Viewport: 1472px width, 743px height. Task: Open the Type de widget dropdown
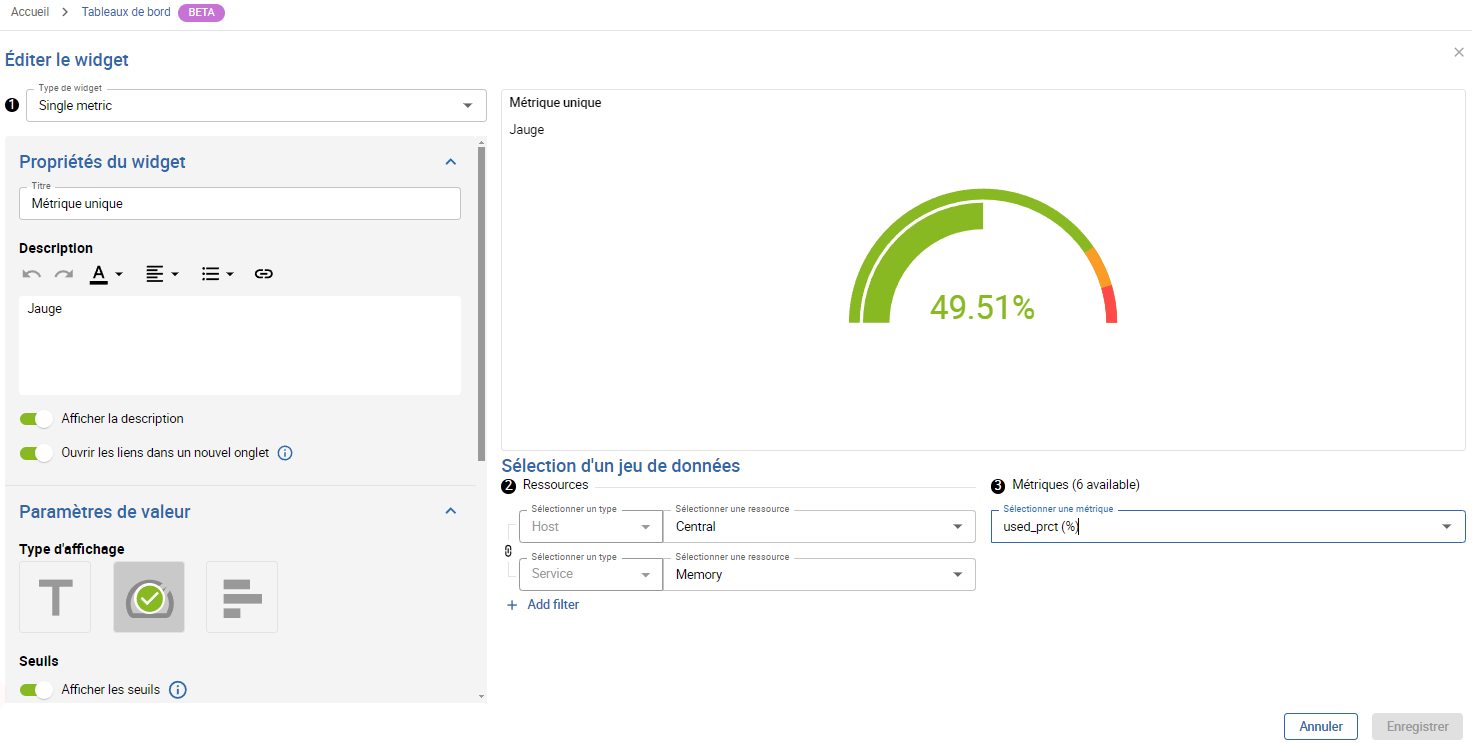(x=256, y=106)
